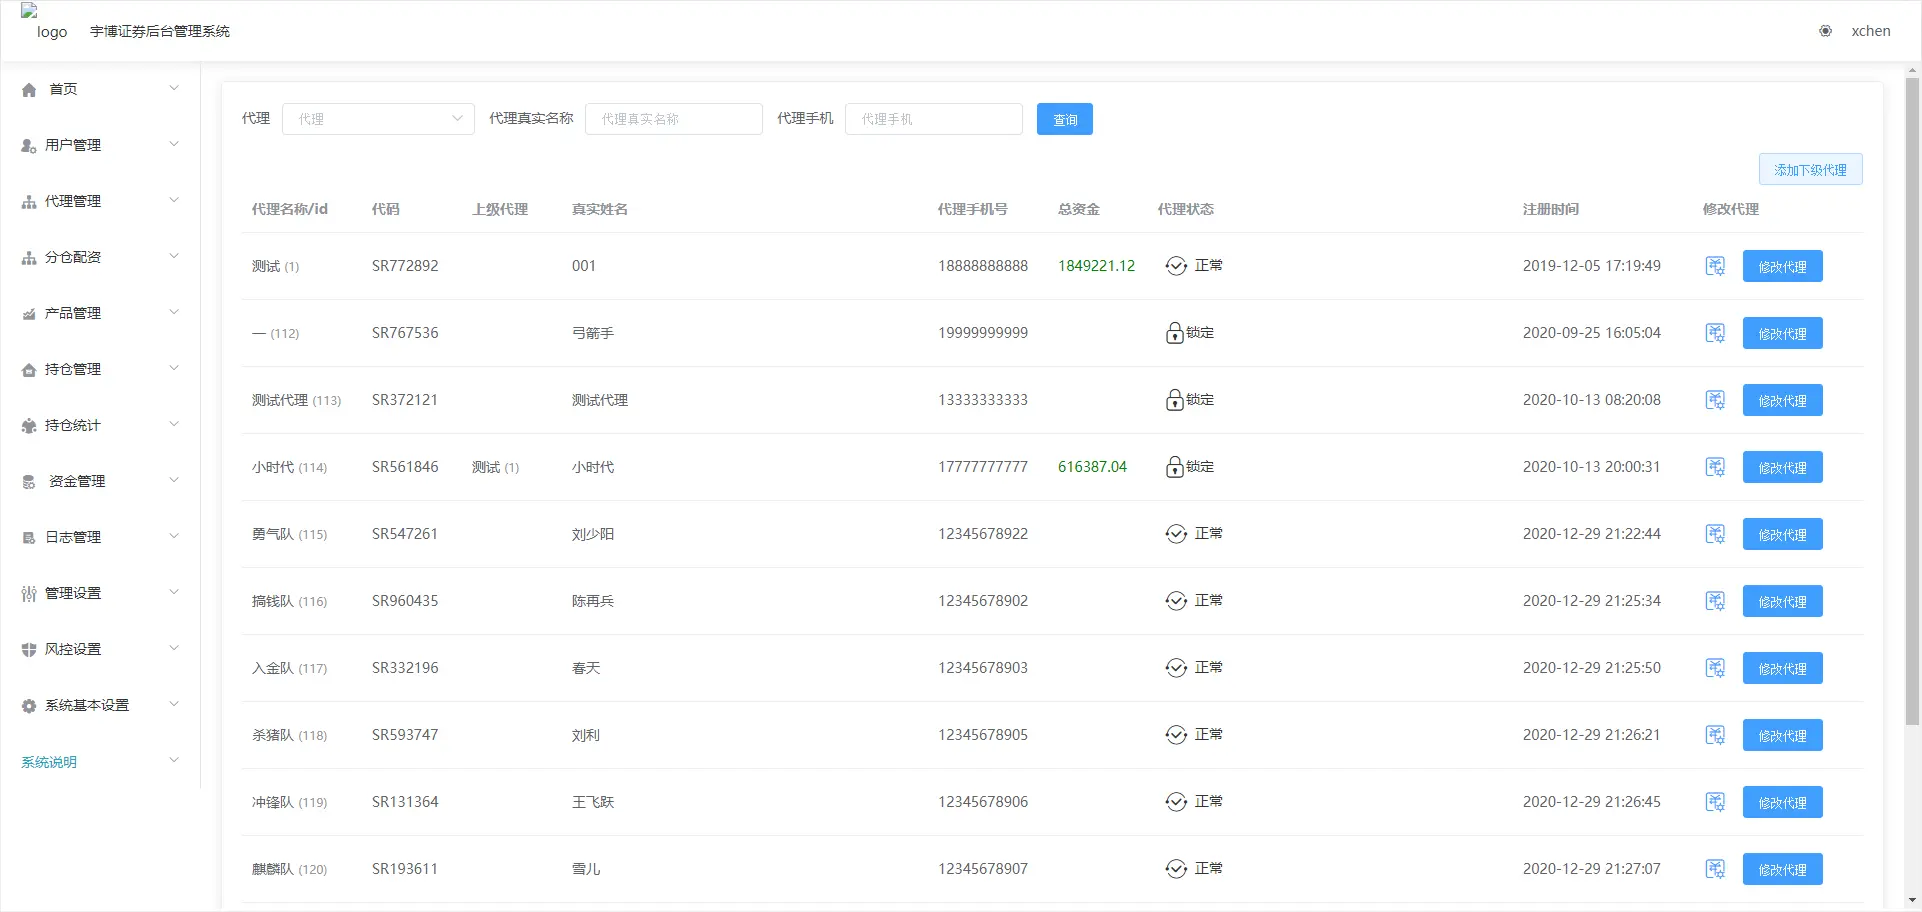Expand the 日志管理 menu chevron
The image size is (1922, 912).
click(174, 537)
